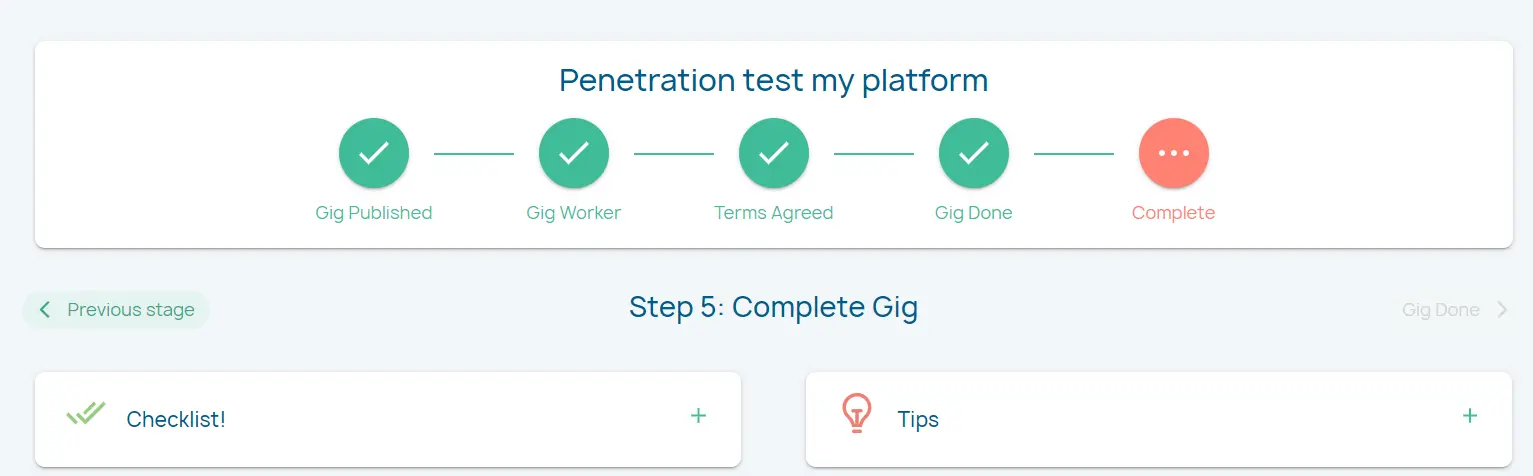Screen dimensions: 1533x476
Task: Click the Complete step label
Action: pyautogui.click(x=1174, y=213)
